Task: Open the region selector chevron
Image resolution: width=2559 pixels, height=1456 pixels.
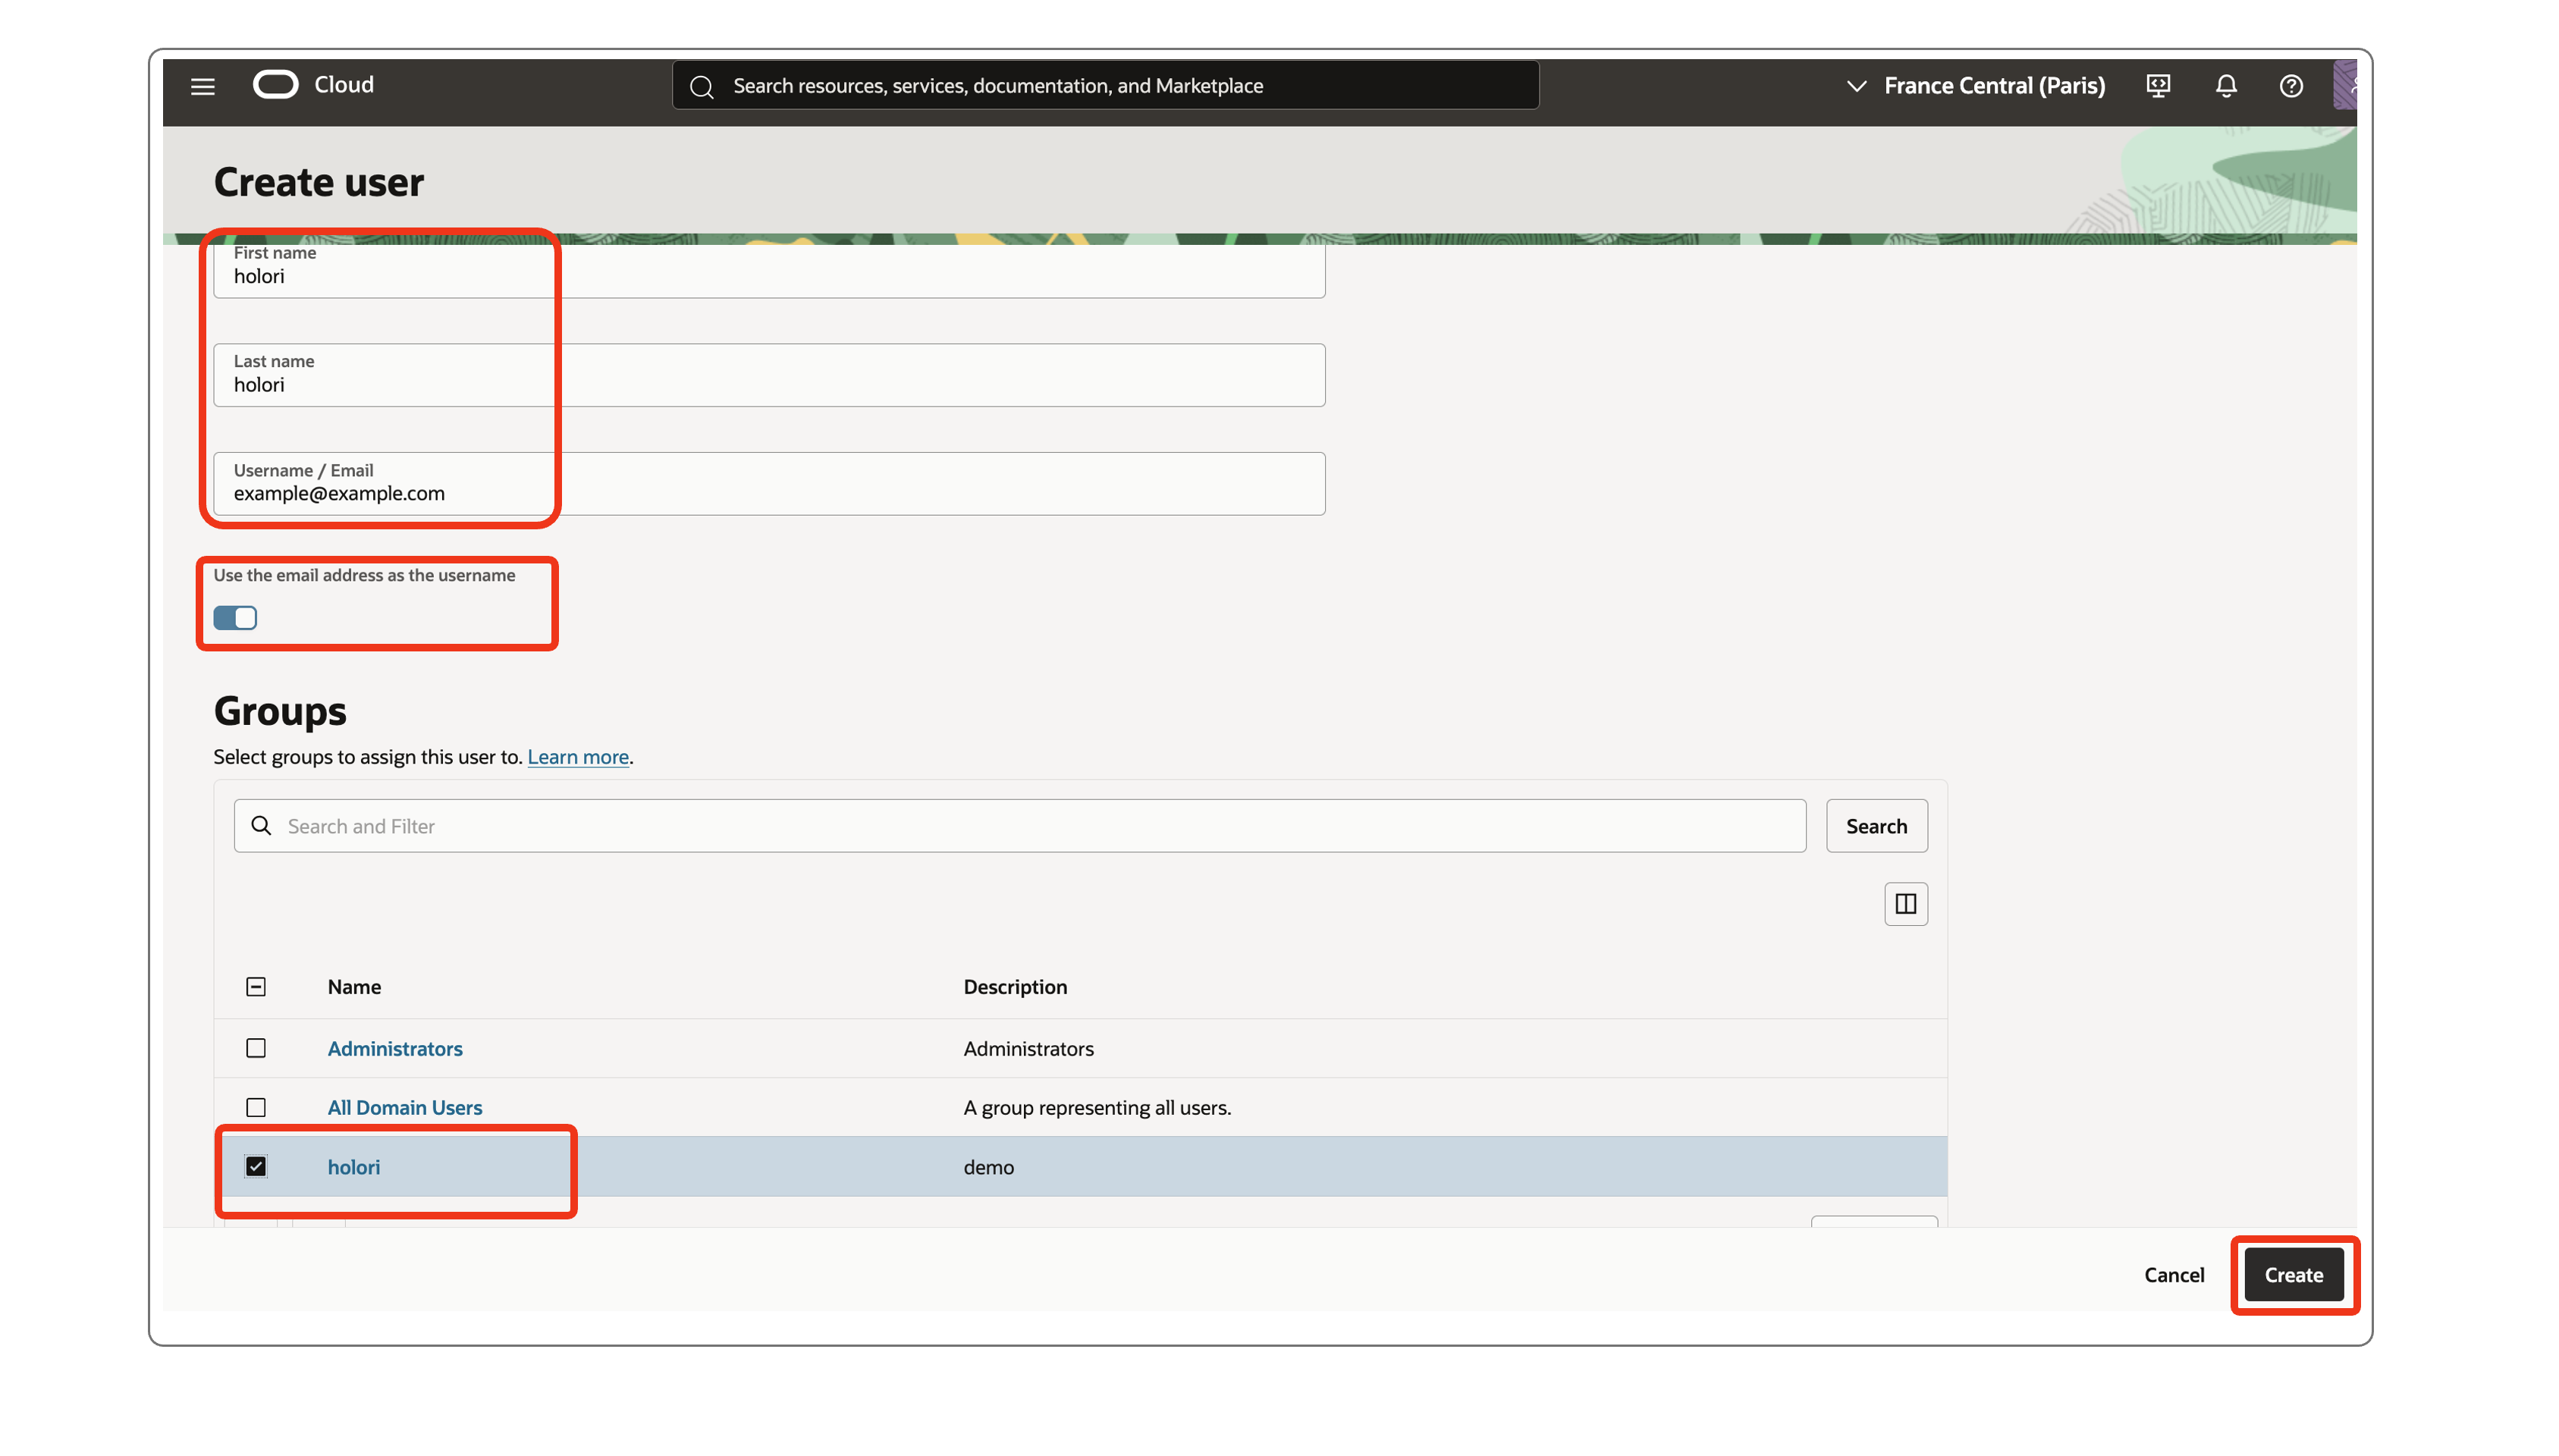Action: [1857, 86]
